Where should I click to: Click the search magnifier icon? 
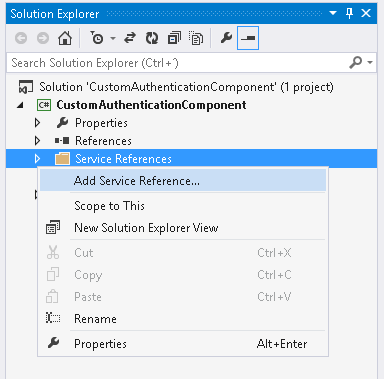point(356,62)
